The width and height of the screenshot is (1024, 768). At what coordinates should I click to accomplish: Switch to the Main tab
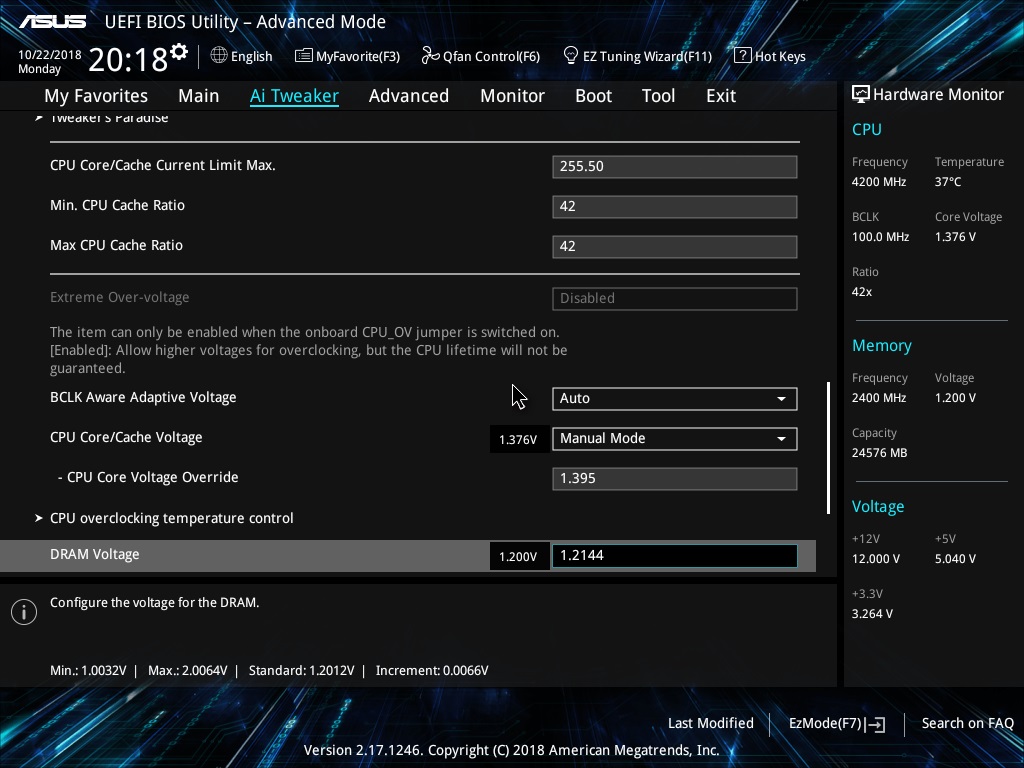pos(199,95)
